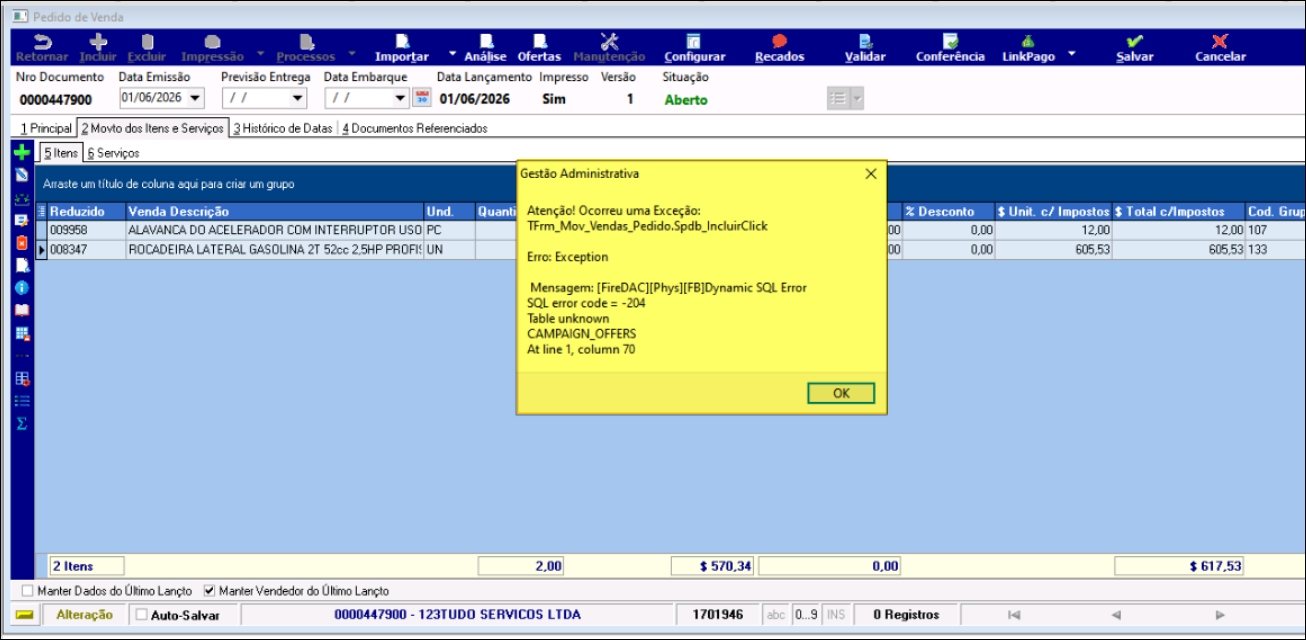Open the Importar dropdown arrow
The image size is (1306, 640).
click(452, 52)
